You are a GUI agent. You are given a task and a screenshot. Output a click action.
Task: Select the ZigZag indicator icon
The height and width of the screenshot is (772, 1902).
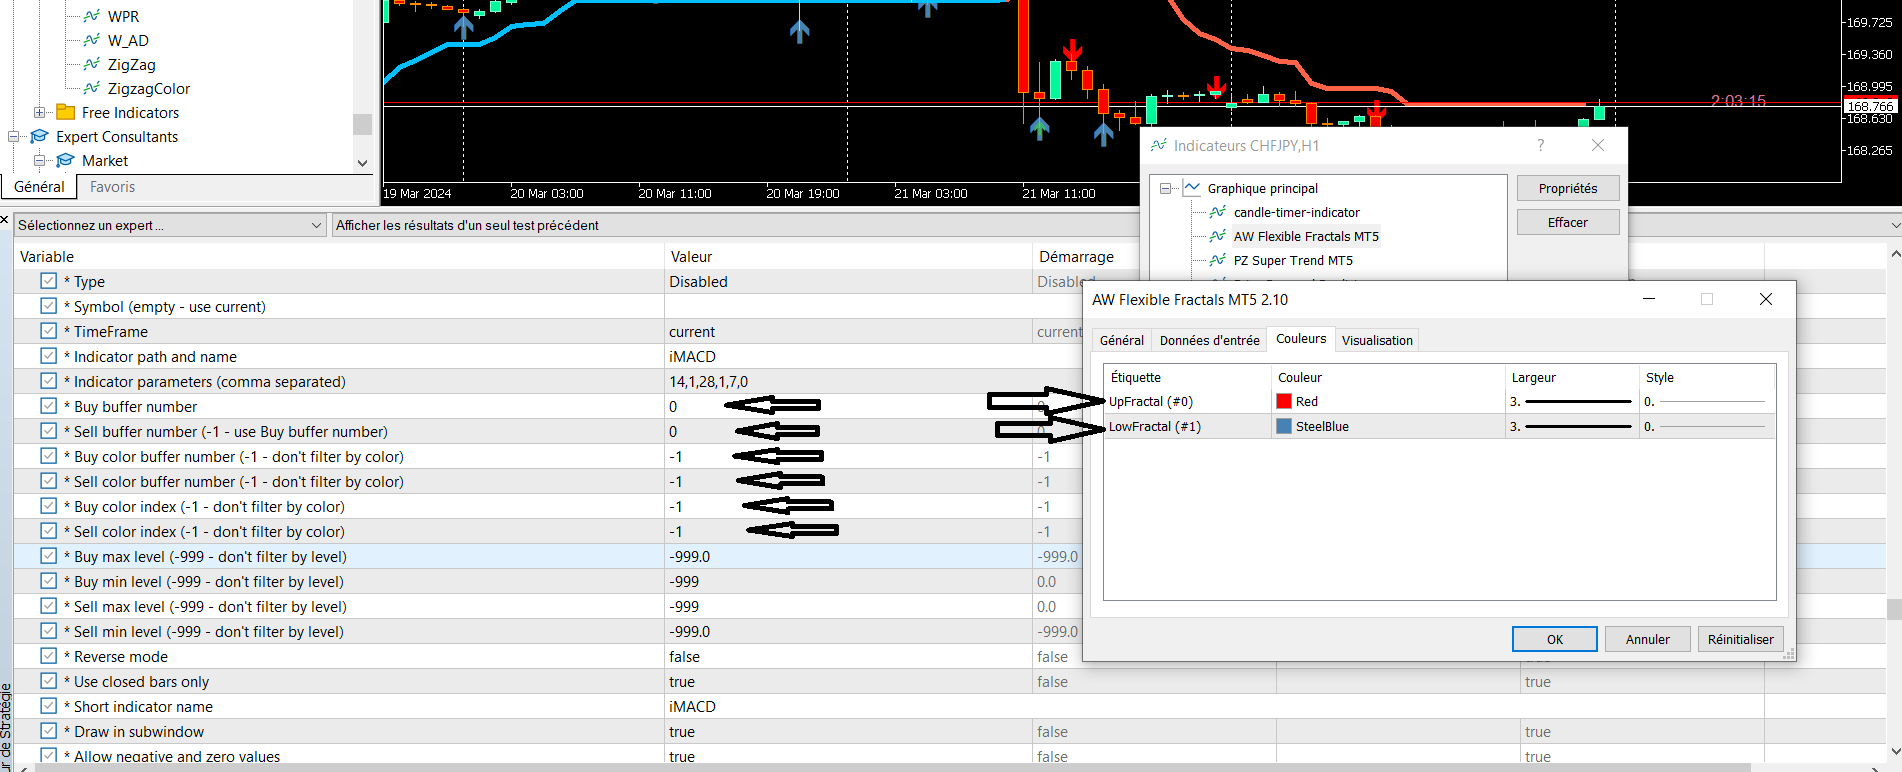(x=92, y=64)
